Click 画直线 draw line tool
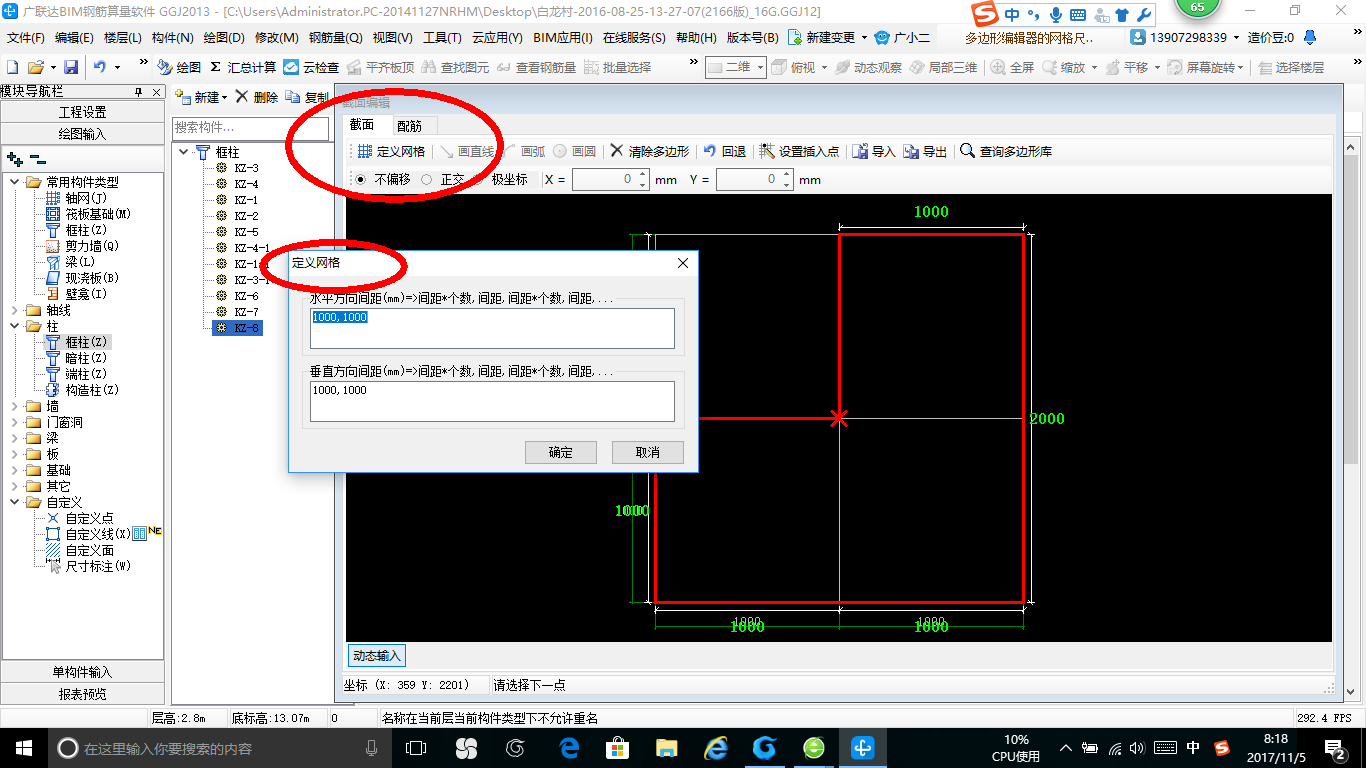 point(467,151)
